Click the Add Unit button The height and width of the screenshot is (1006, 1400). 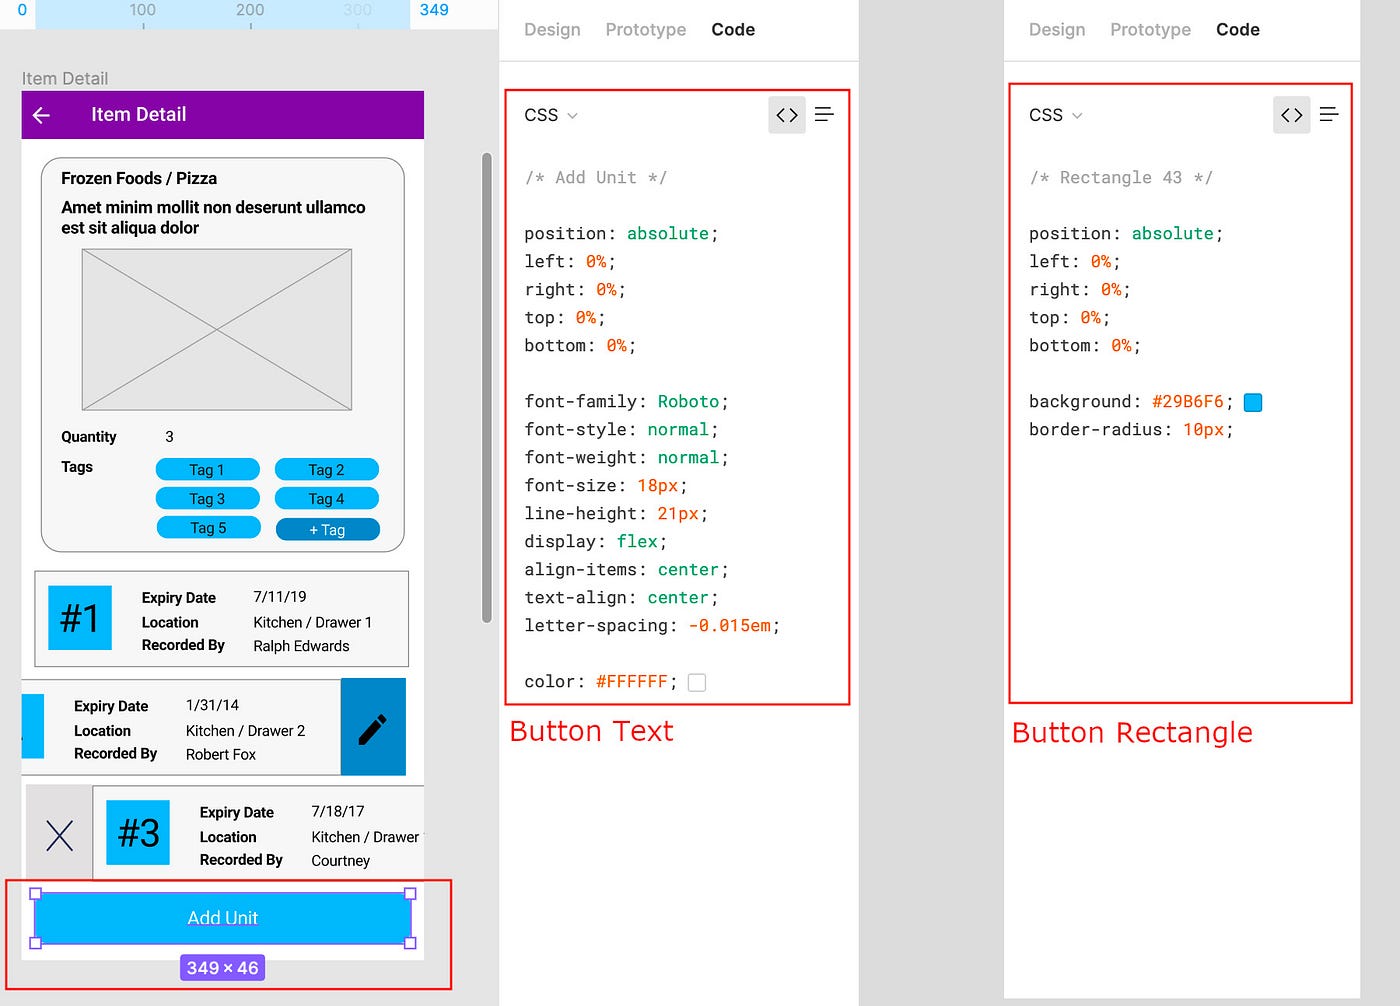tap(222, 917)
